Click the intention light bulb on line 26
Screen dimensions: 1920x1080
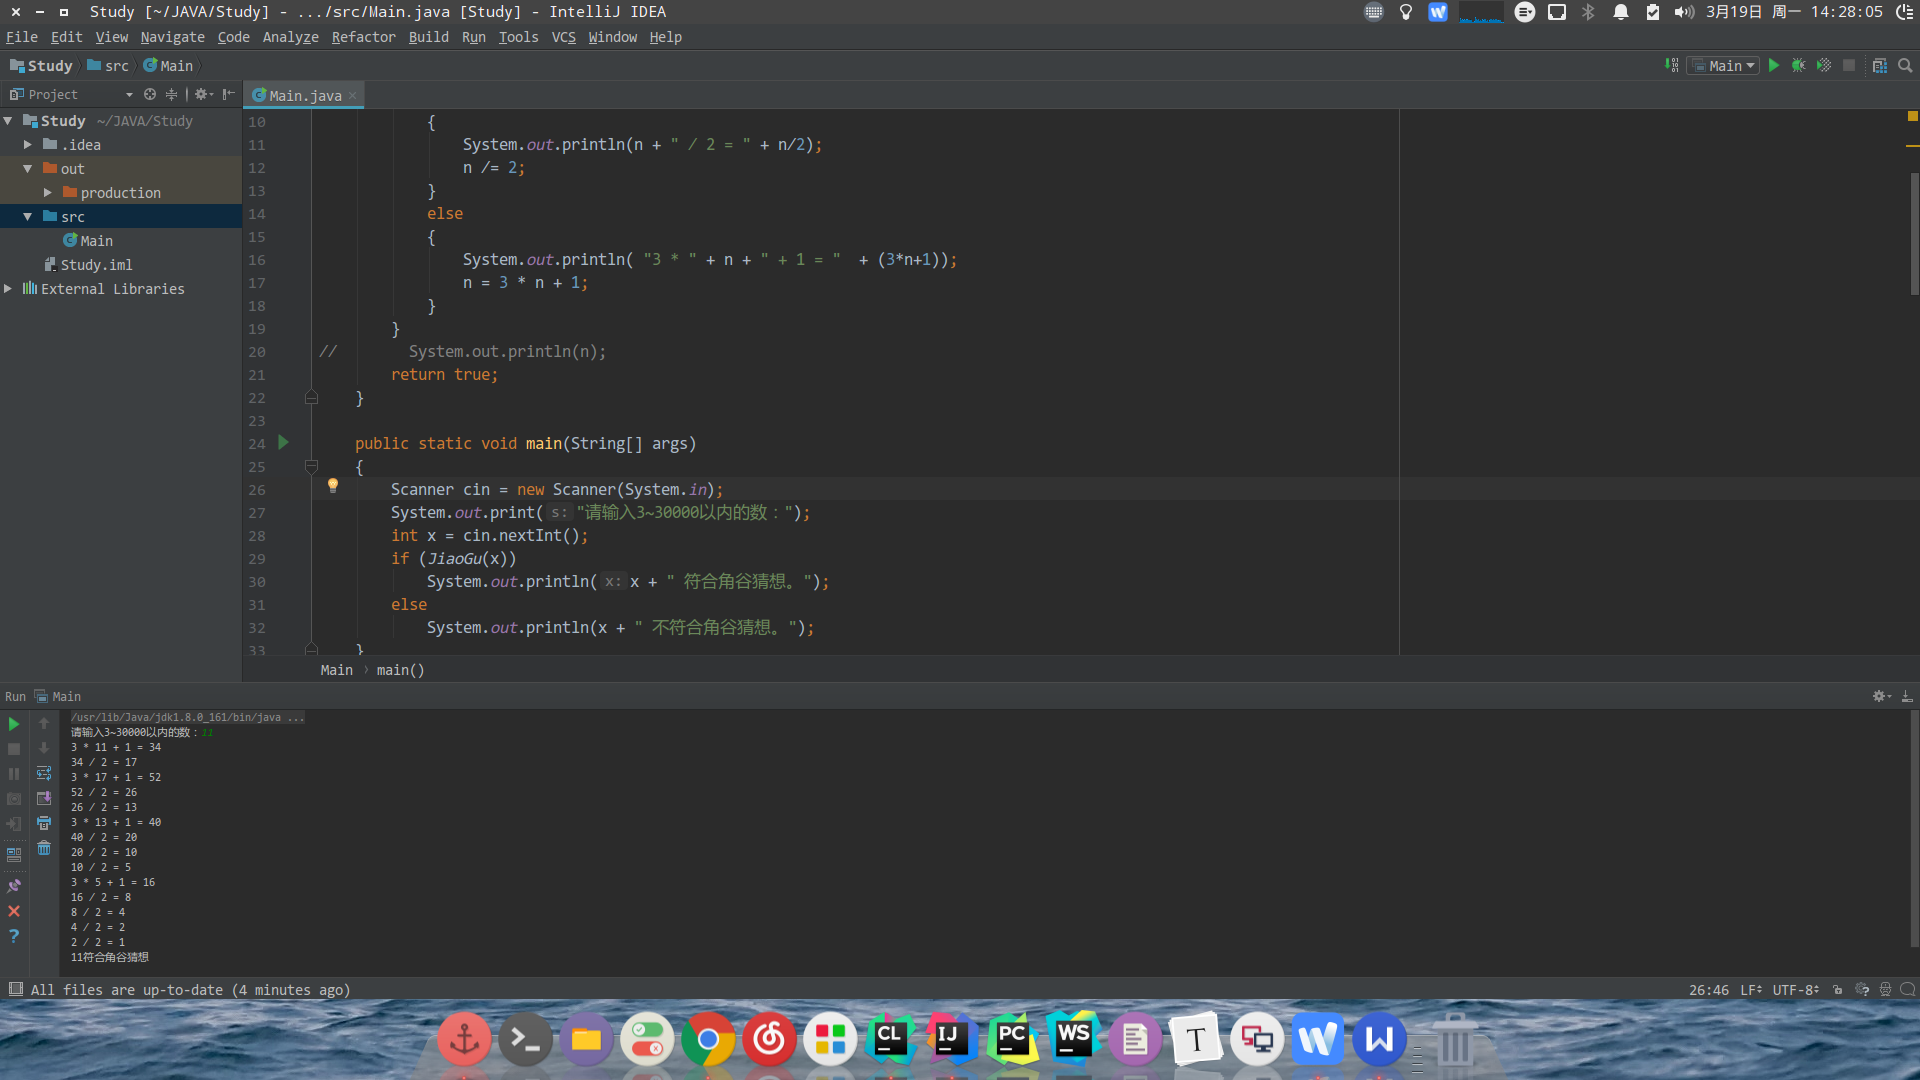click(x=333, y=486)
